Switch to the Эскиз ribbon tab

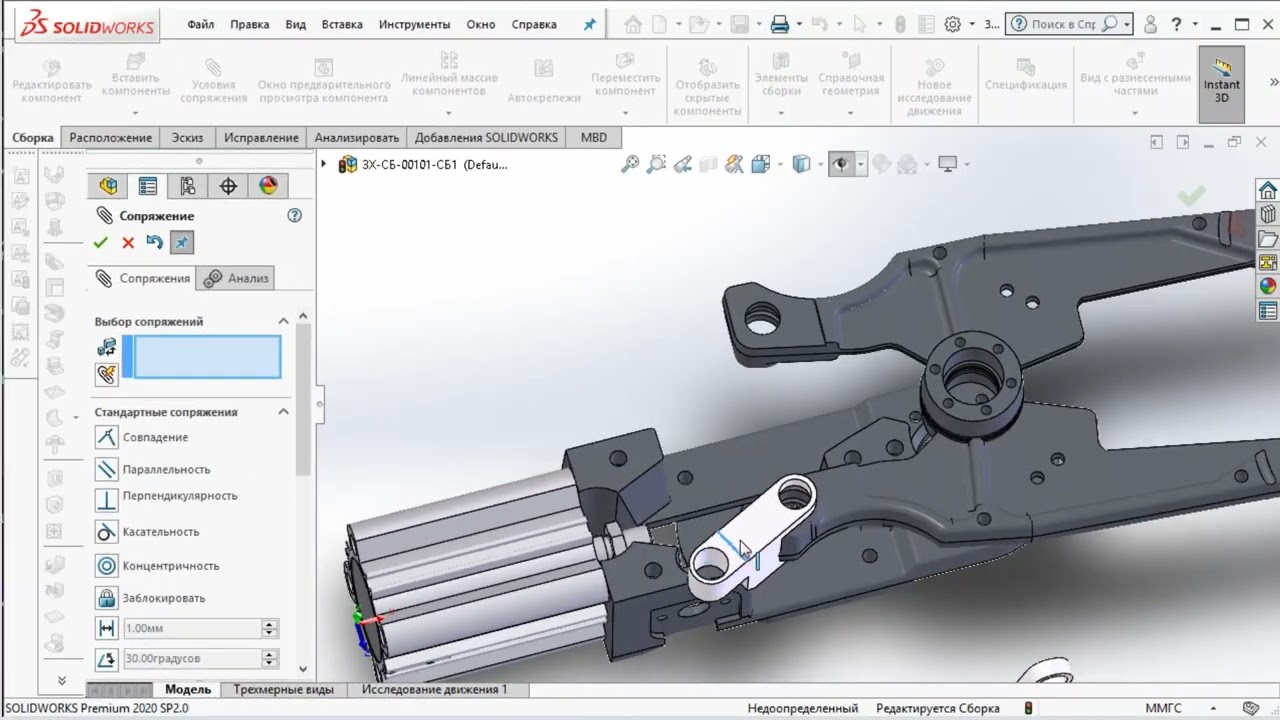coord(187,137)
